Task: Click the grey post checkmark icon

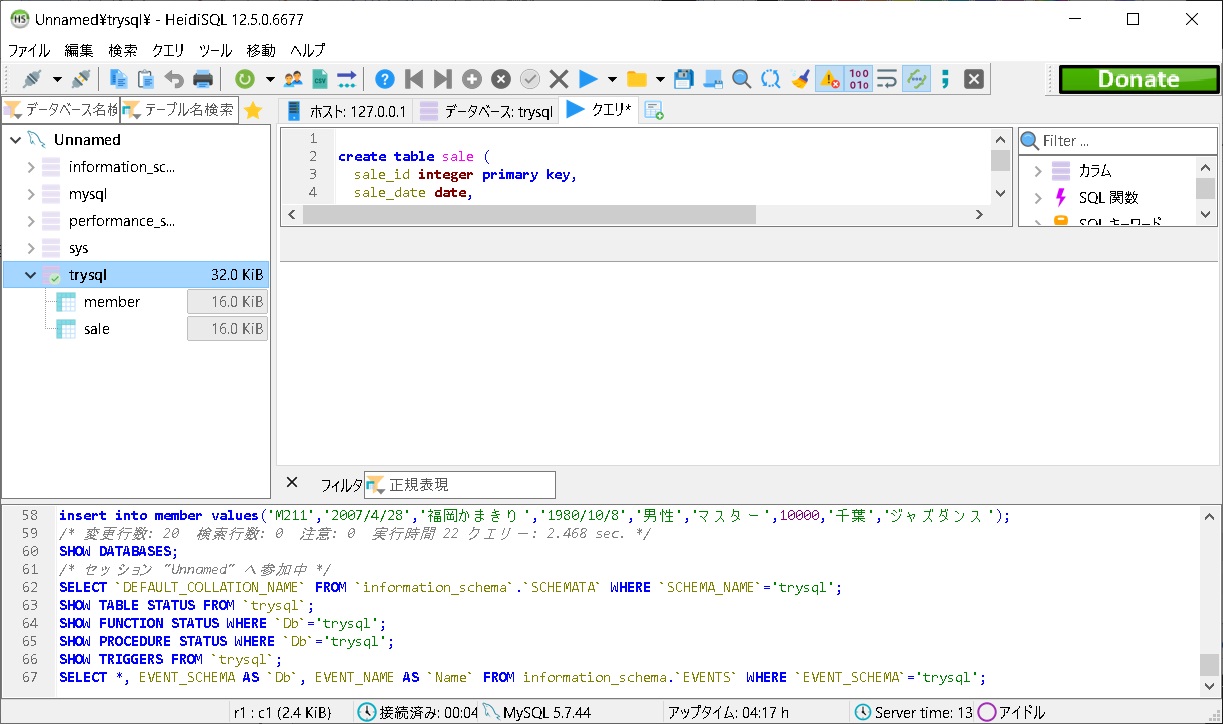Action: [x=530, y=79]
